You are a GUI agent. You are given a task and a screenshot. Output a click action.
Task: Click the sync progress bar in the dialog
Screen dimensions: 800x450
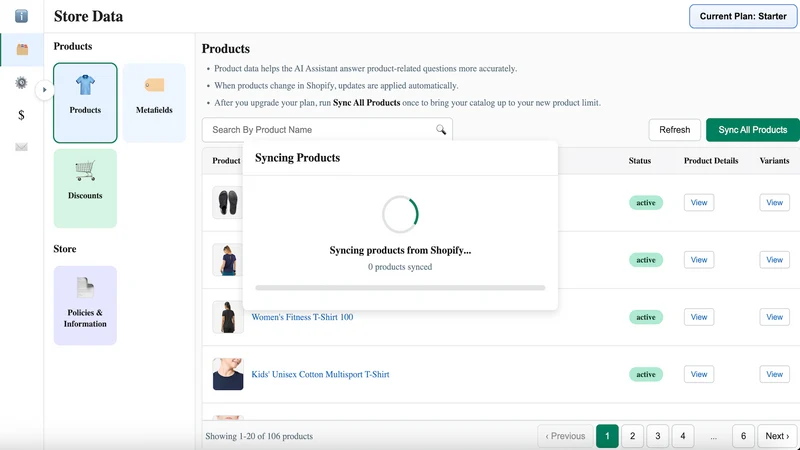click(400, 288)
